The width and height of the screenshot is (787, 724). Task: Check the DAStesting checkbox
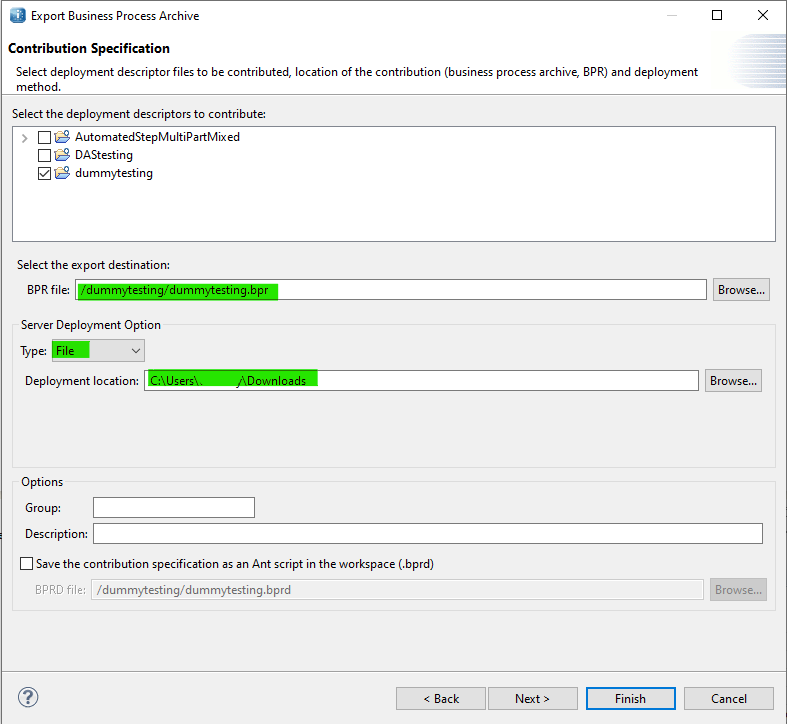tap(44, 155)
